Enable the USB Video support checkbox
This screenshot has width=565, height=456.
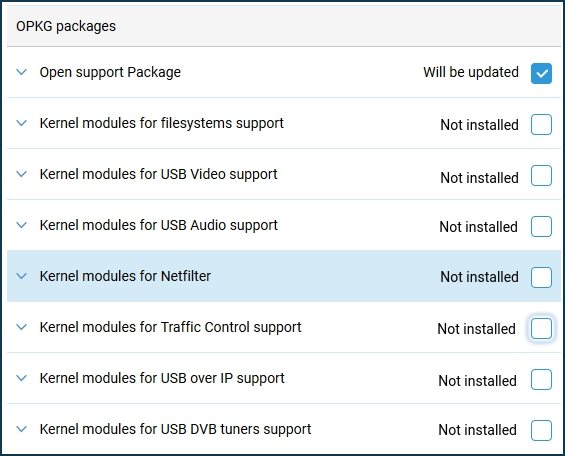[541, 175]
